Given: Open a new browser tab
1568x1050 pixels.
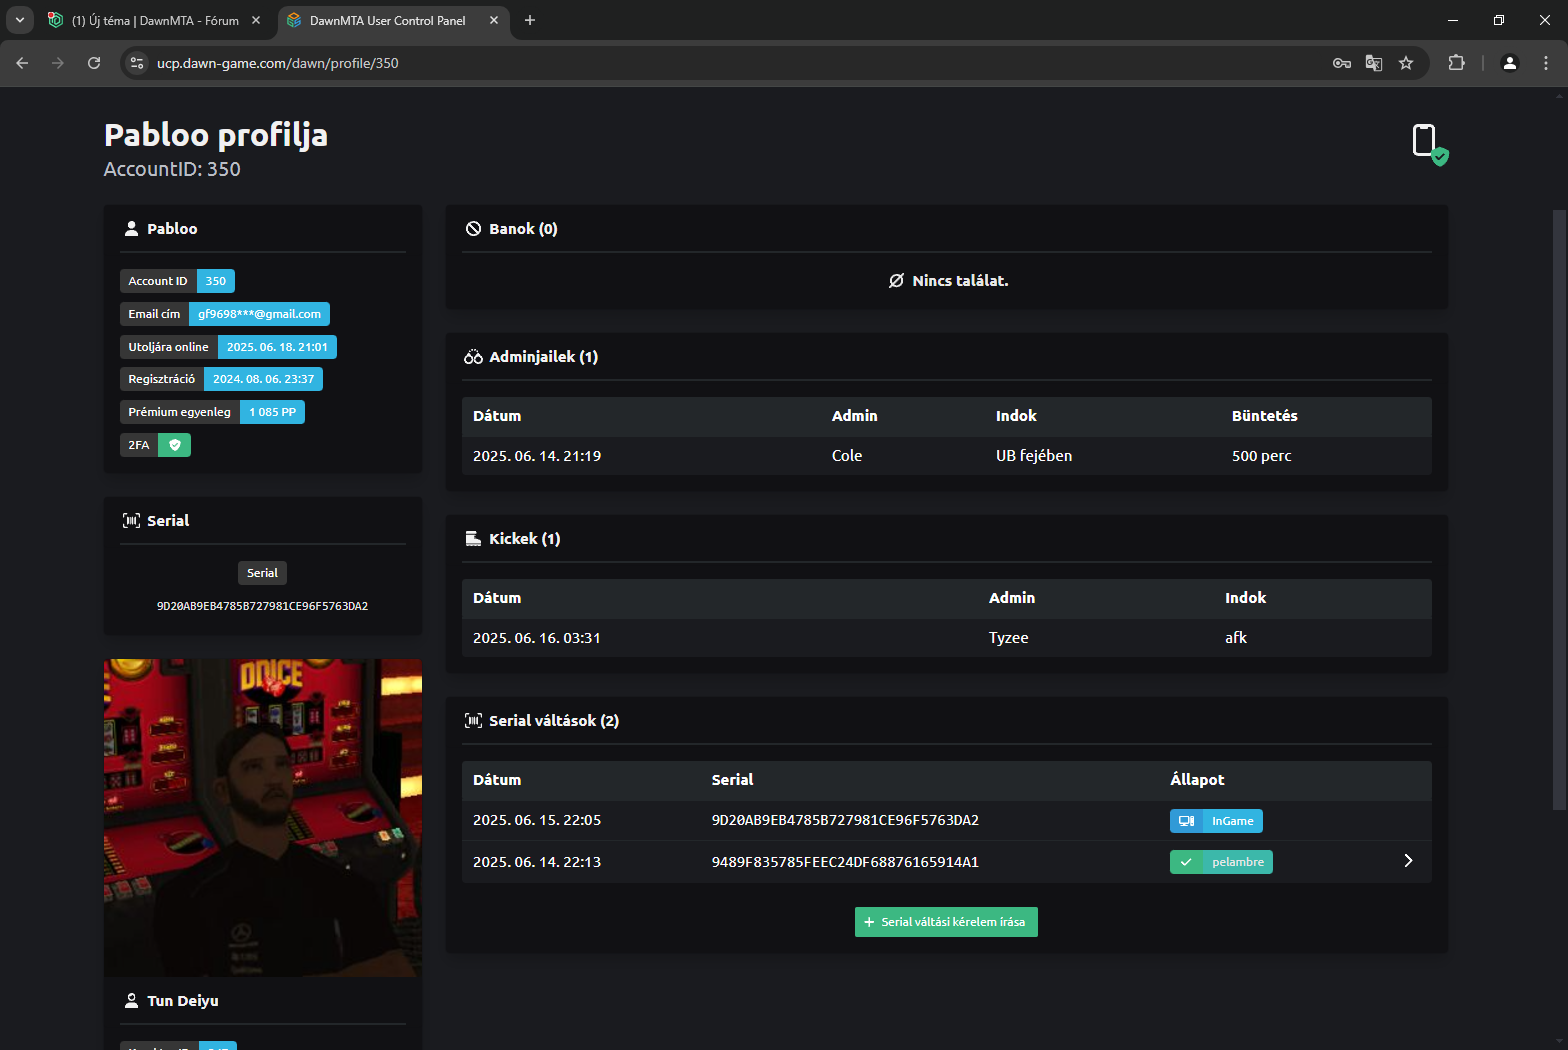Looking at the screenshot, I should 530,20.
